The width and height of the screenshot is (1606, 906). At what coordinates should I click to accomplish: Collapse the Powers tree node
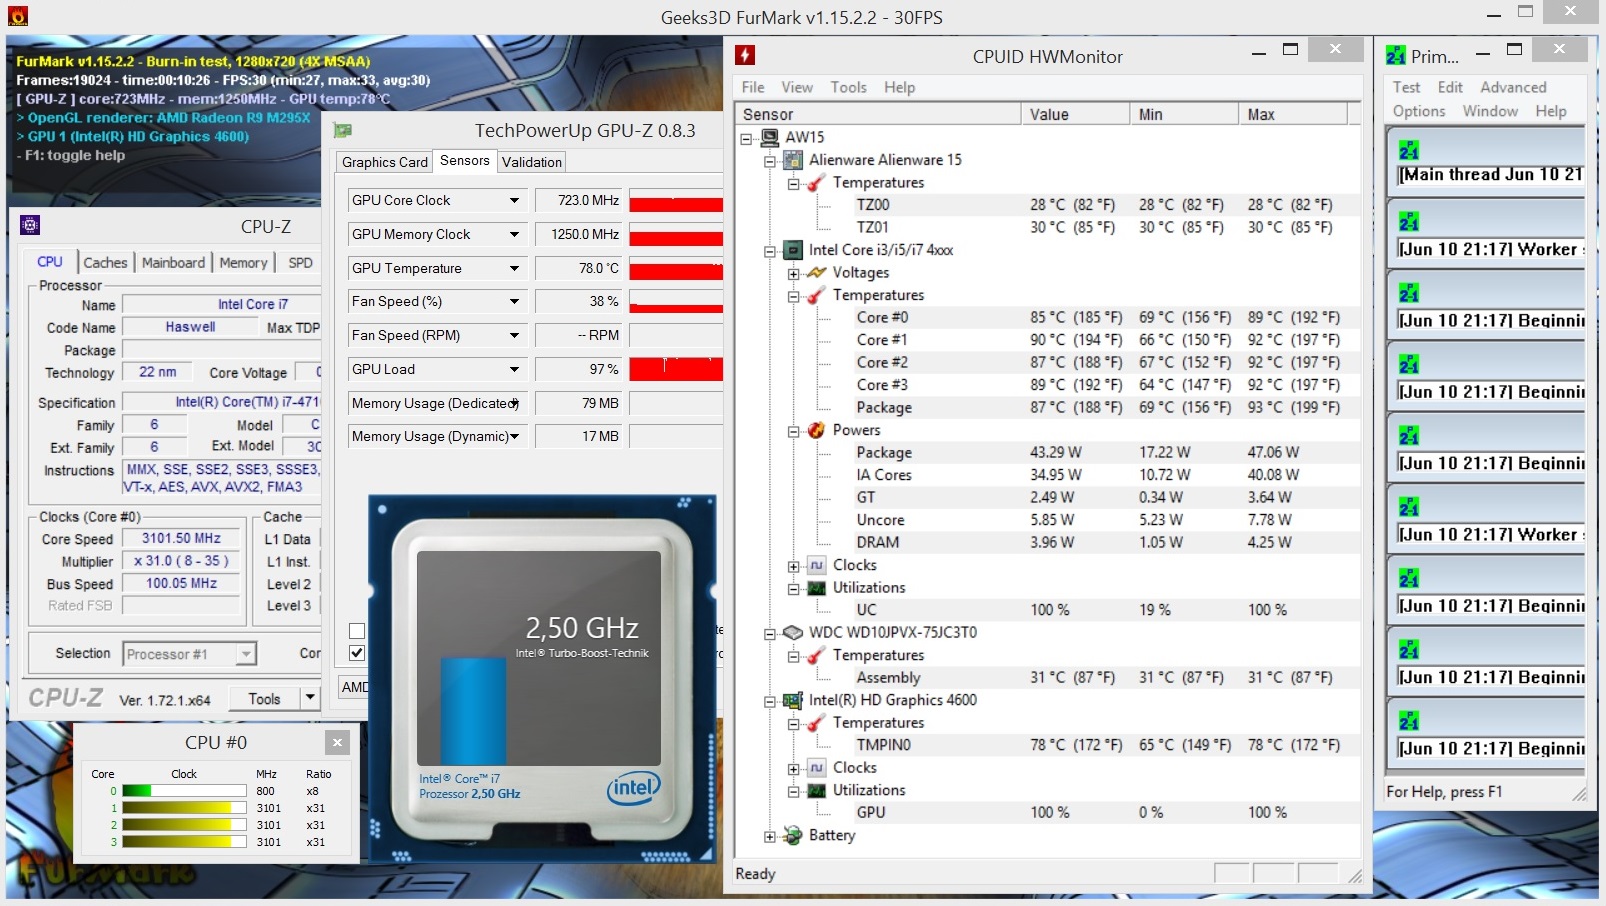(x=793, y=431)
